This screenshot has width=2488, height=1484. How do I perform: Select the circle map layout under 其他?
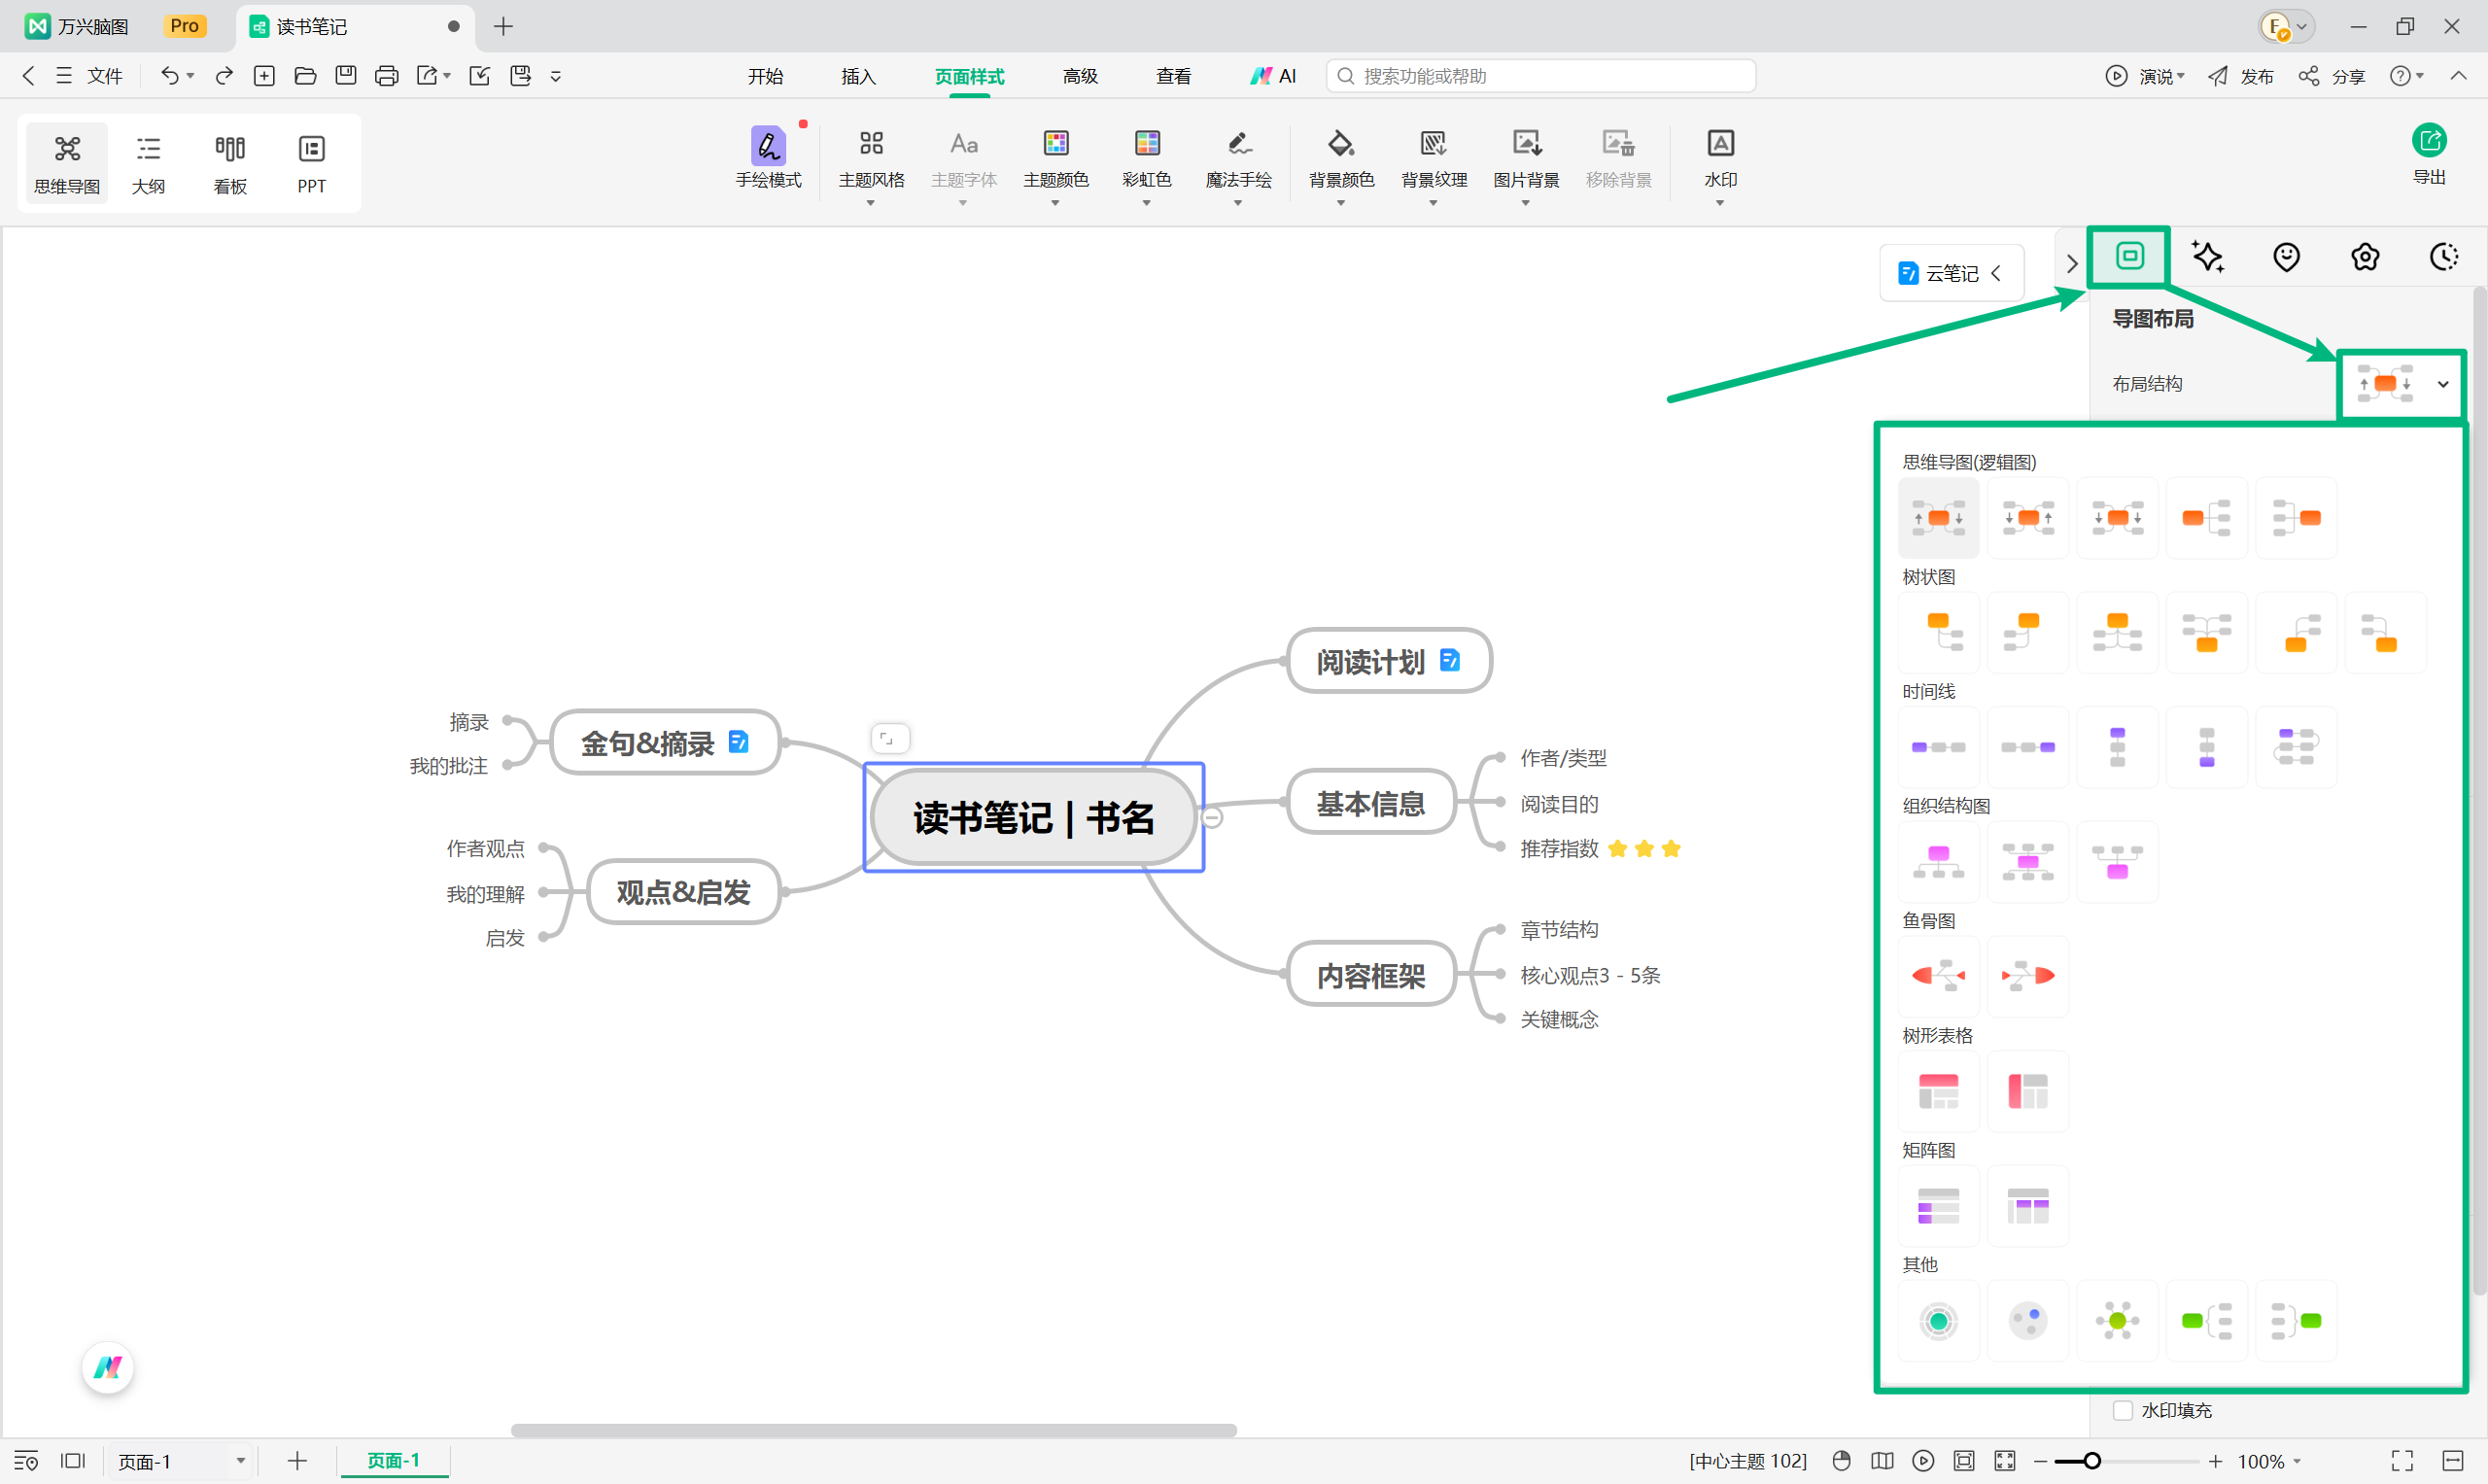[x=1938, y=1320]
